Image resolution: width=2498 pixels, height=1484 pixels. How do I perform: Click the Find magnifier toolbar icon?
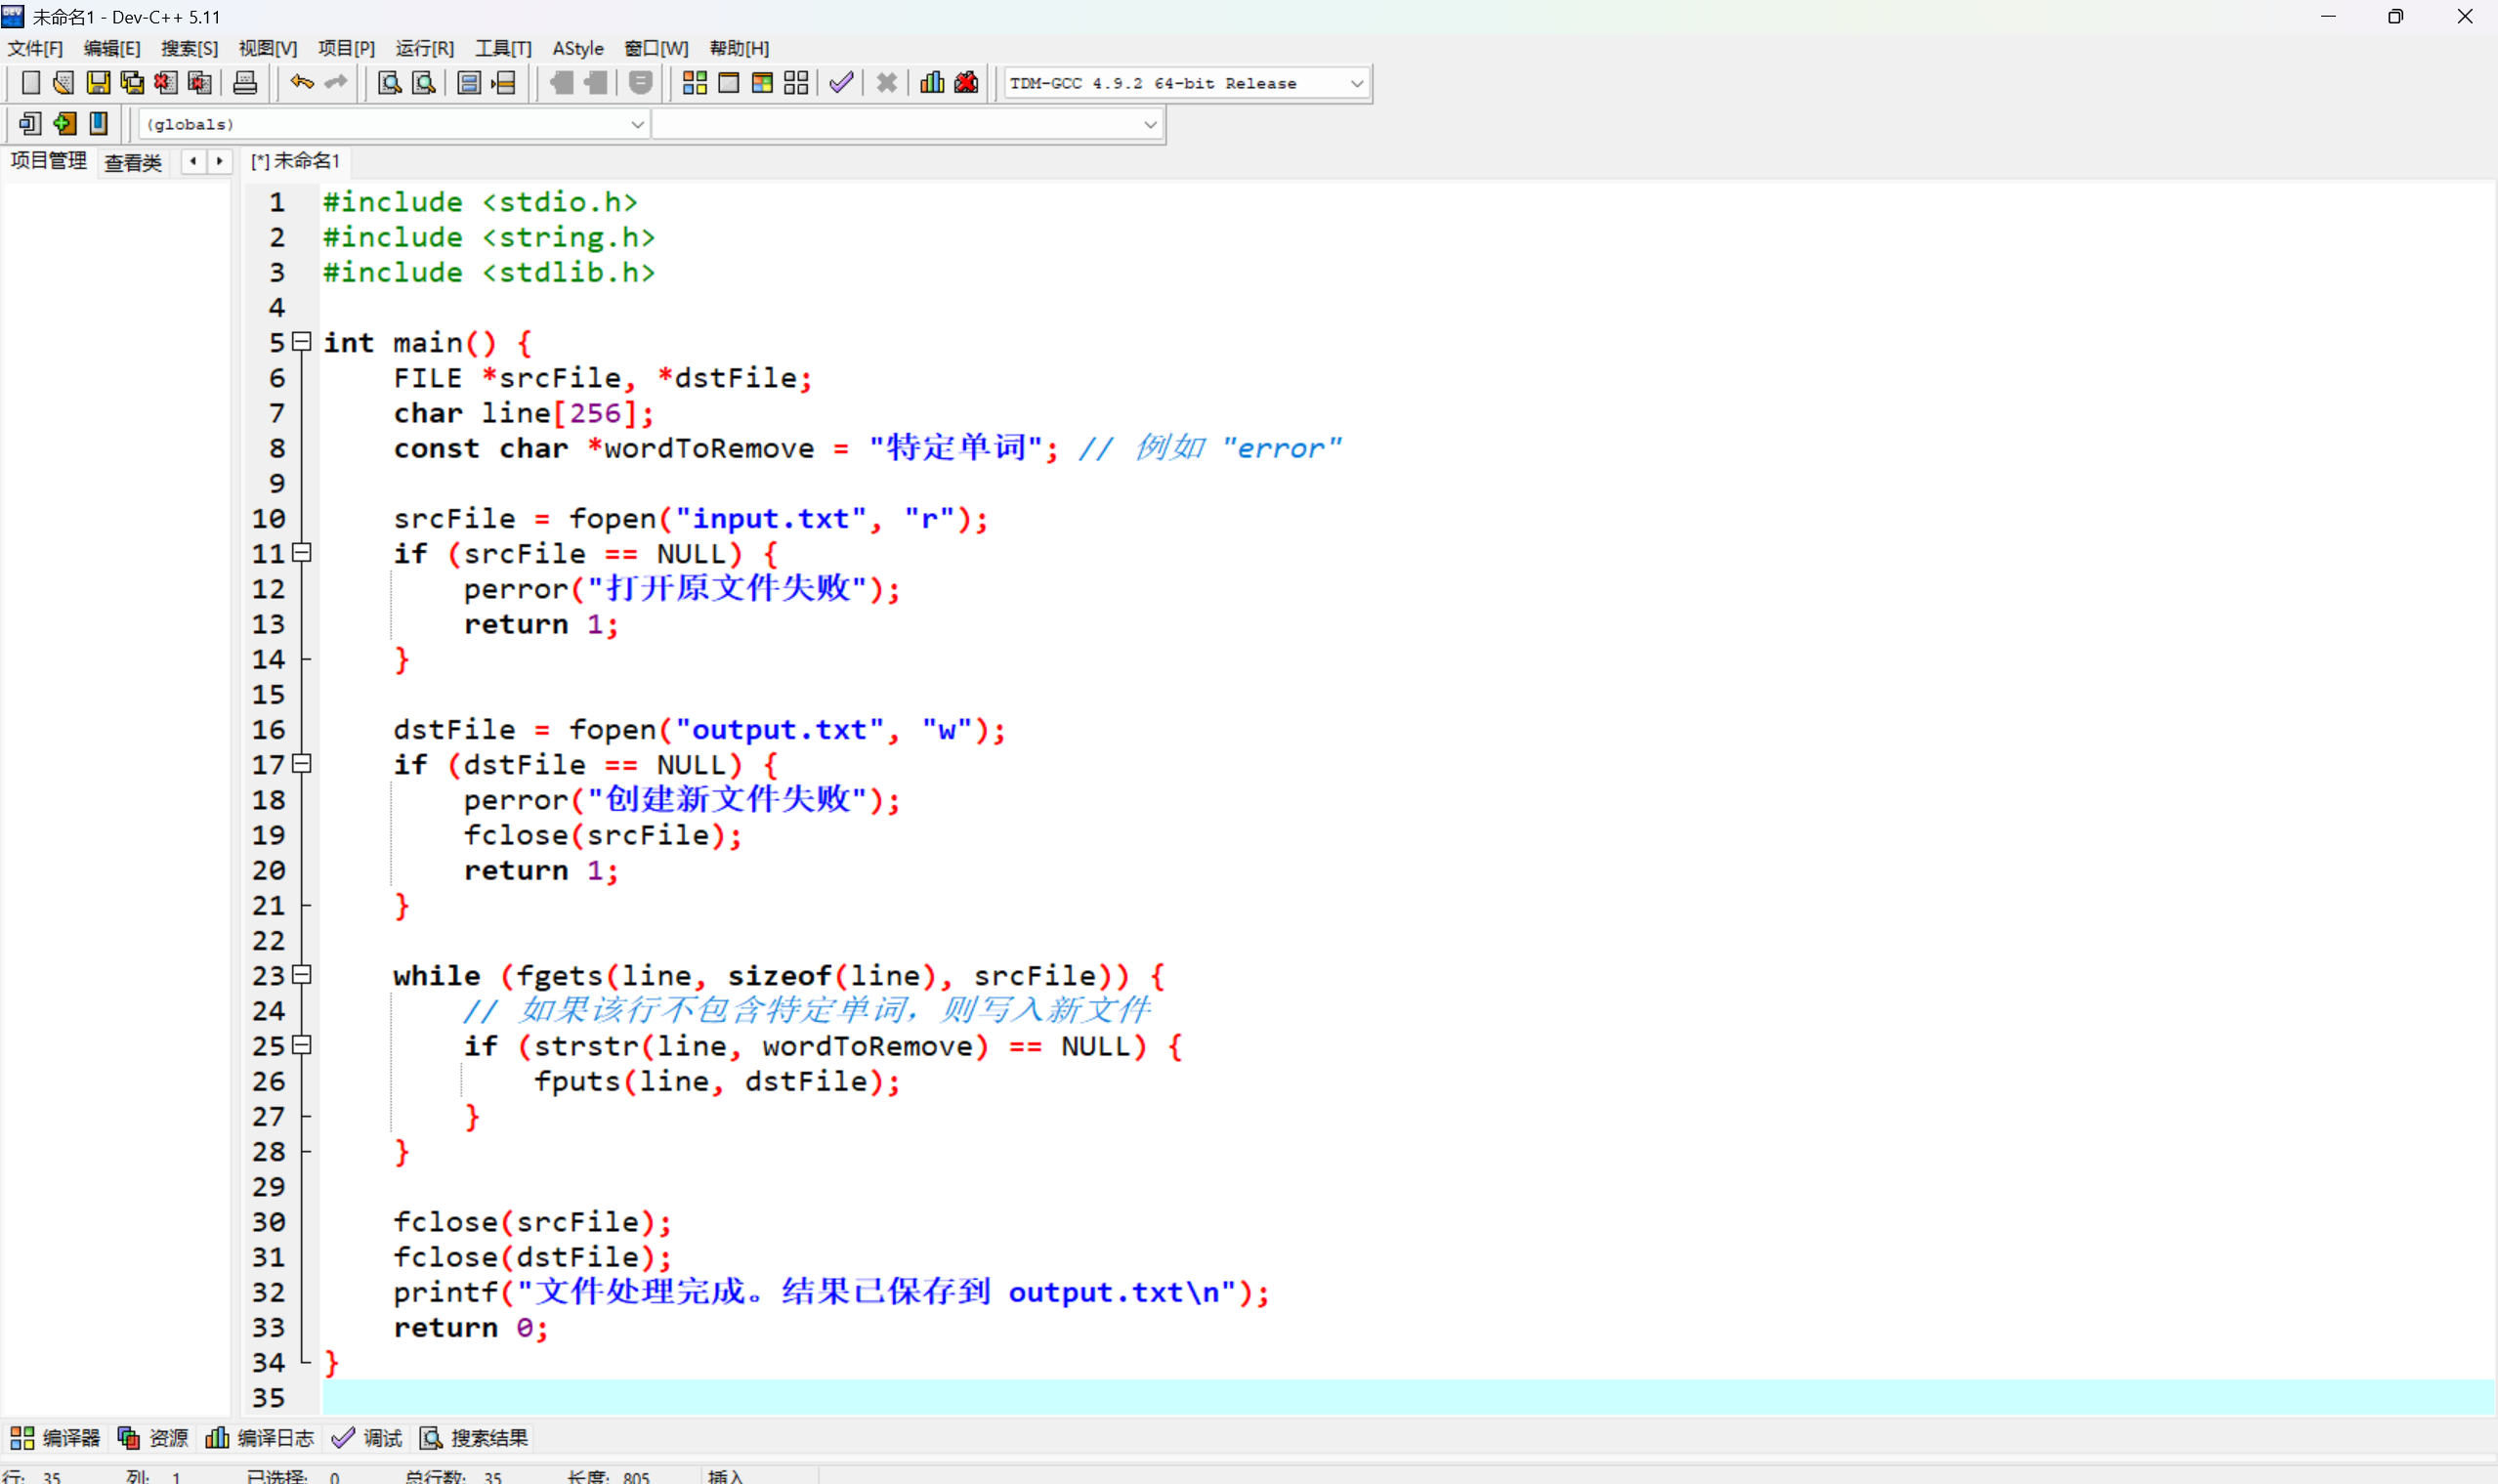389,83
